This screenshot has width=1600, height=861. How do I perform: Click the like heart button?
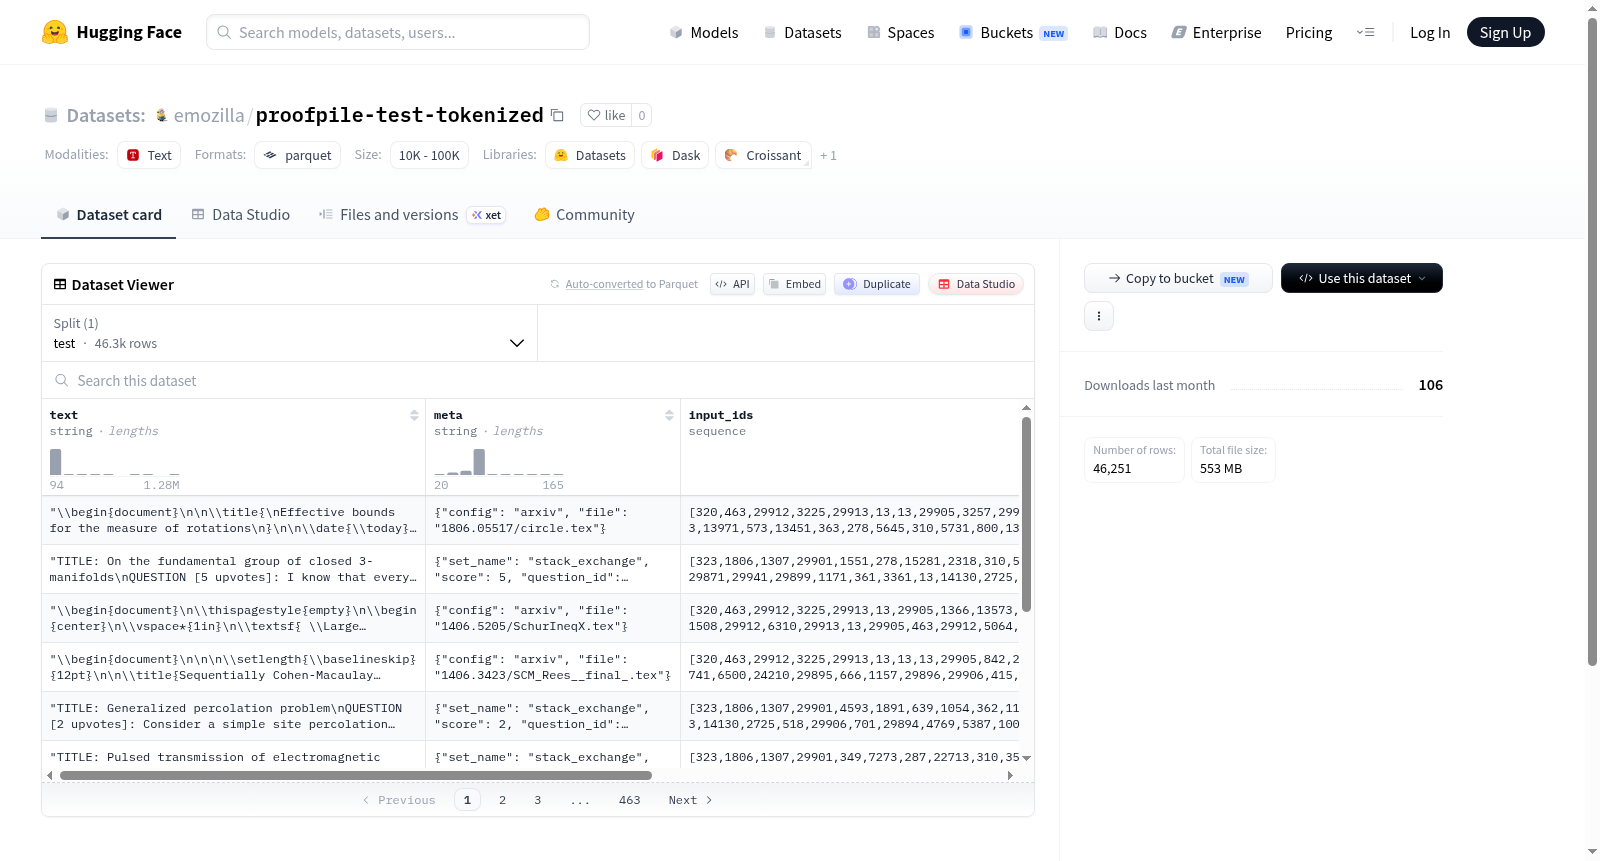click(606, 115)
